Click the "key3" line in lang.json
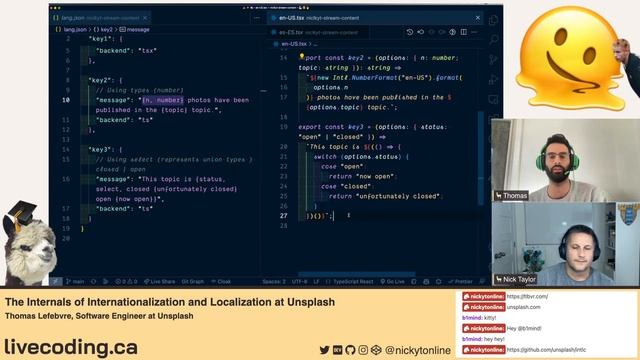640x360 pixels. 105,150
